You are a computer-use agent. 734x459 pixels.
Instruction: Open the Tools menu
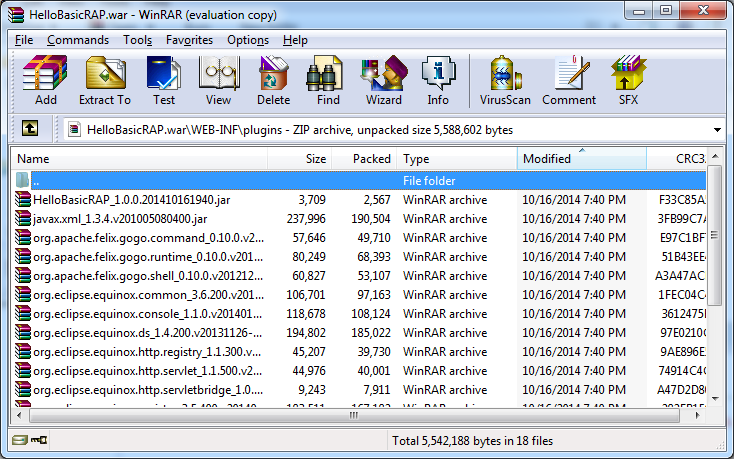tap(138, 40)
